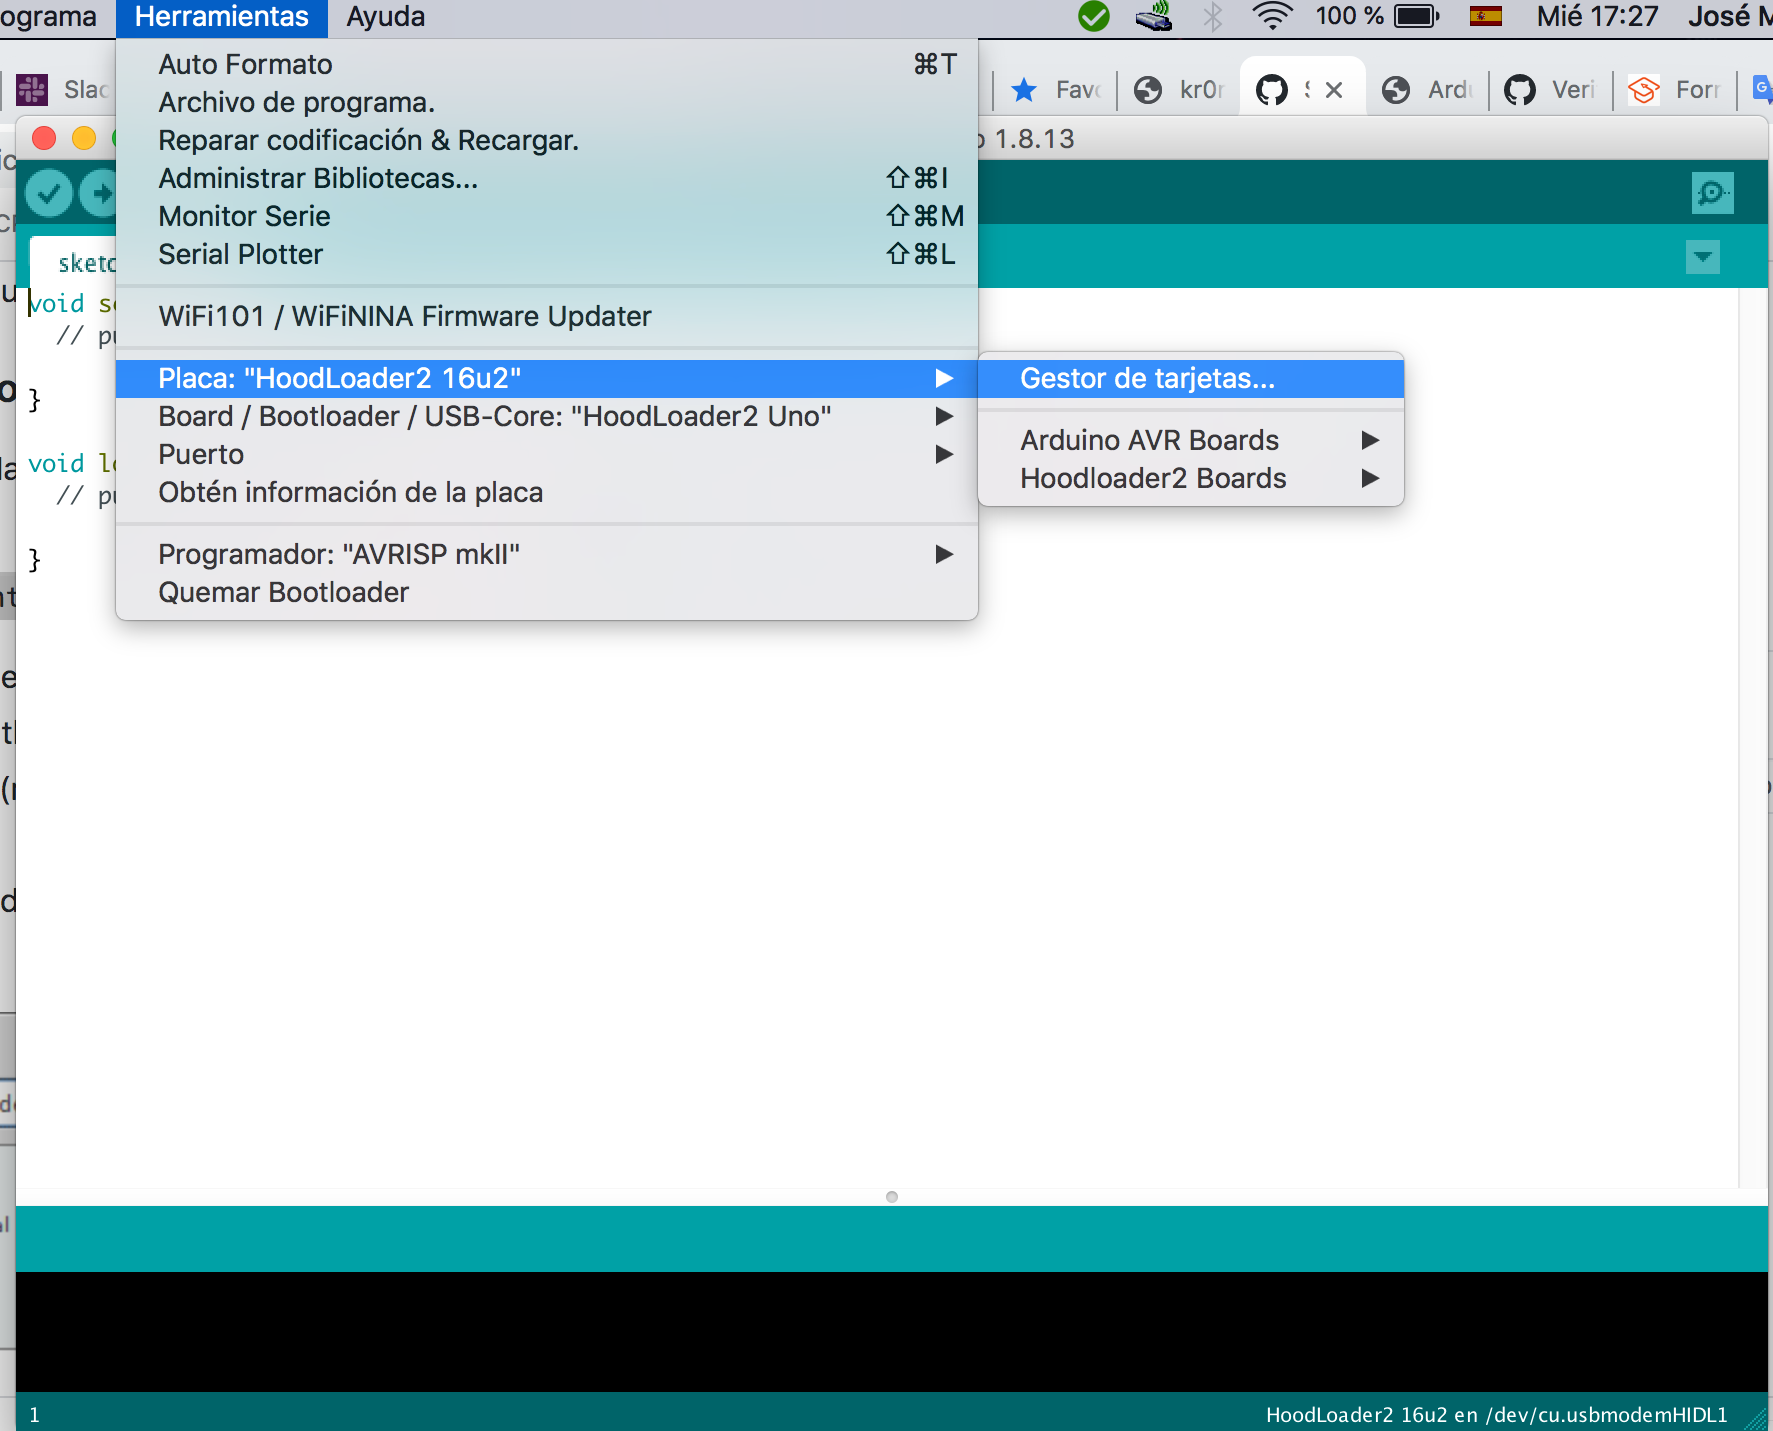Click the Verify checkmark button in Arduino toolbar
This screenshot has height=1431, width=1773.
(x=48, y=193)
